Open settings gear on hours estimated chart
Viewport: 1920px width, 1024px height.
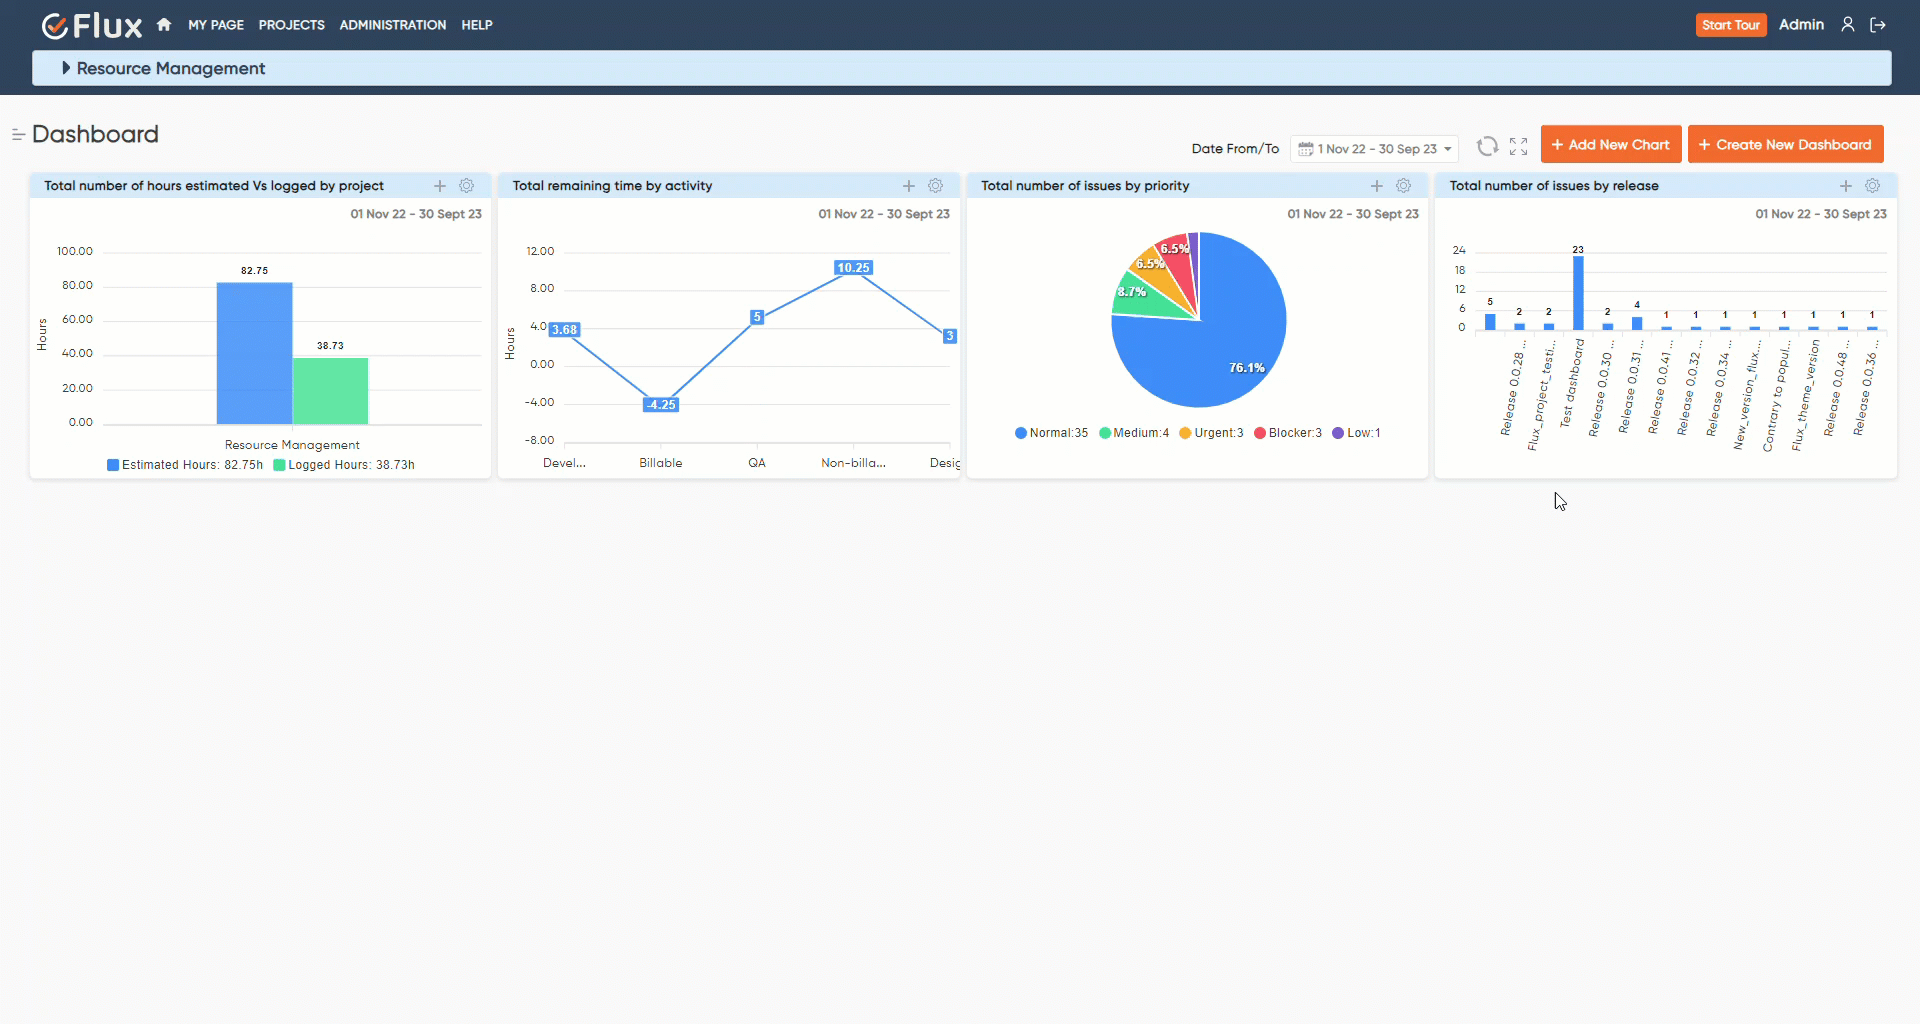pyautogui.click(x=466, y=186)
